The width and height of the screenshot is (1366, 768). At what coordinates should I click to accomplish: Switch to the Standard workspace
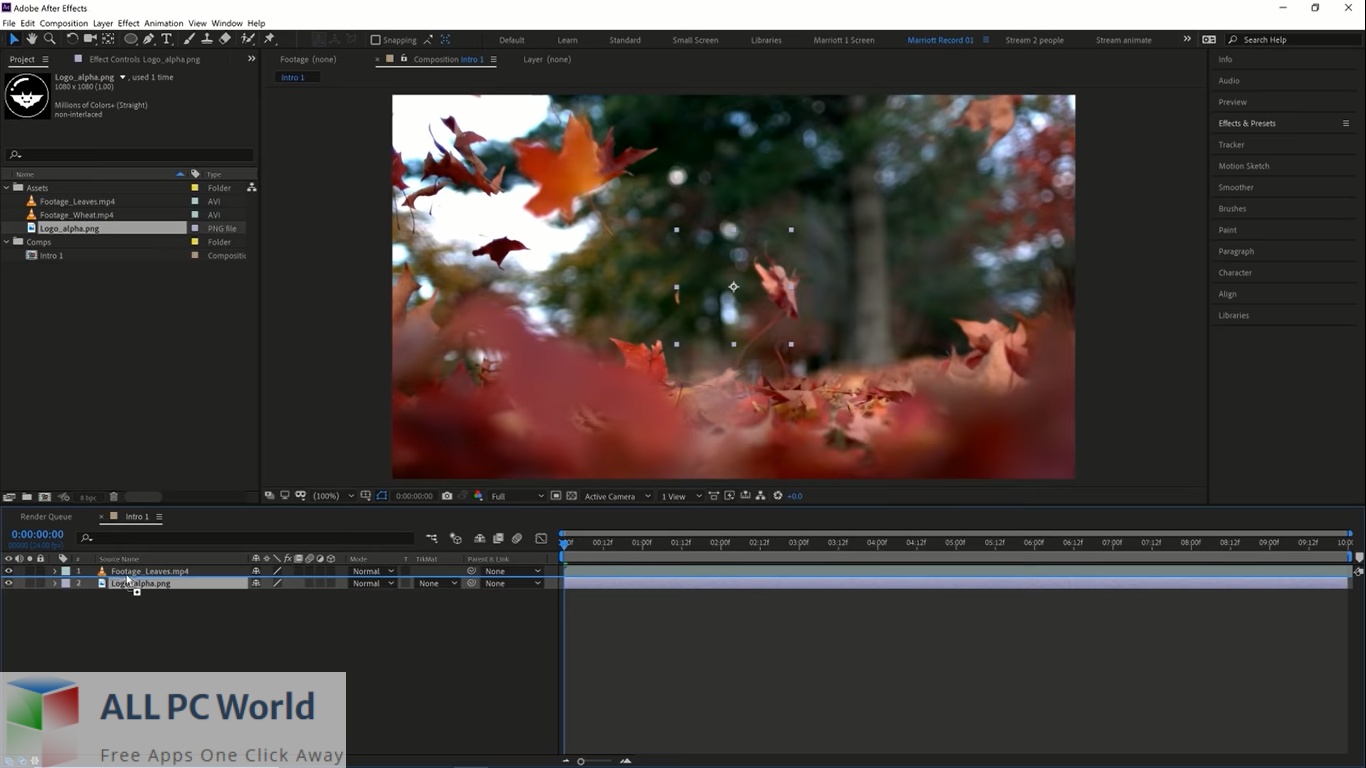click(x=625, y=40)
